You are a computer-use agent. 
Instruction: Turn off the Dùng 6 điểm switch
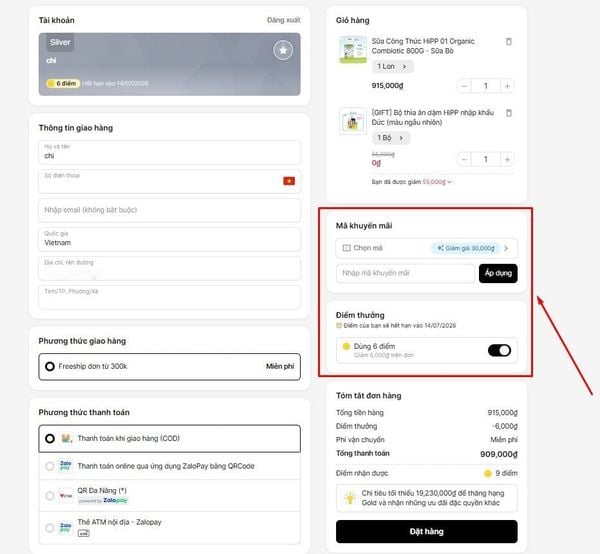[x=499, y=350]
